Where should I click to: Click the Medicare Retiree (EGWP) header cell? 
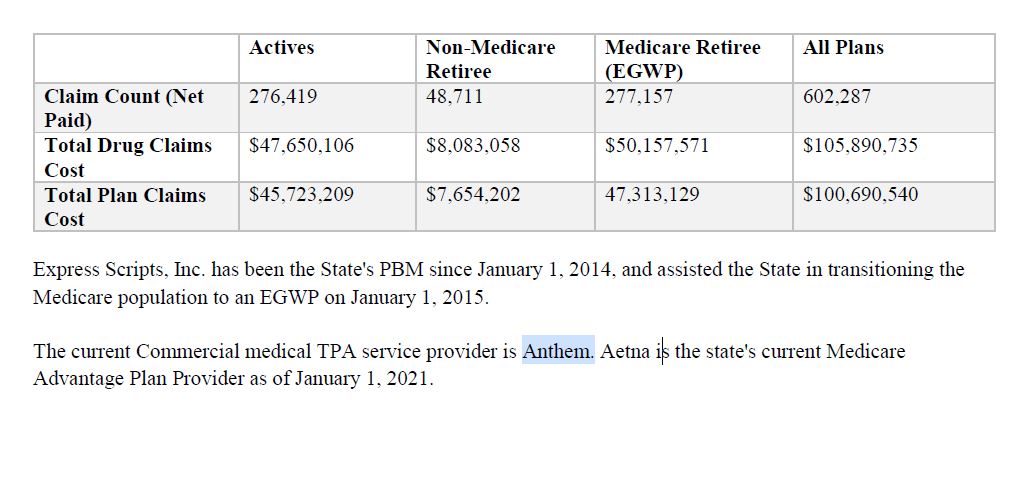pos(682,59)
